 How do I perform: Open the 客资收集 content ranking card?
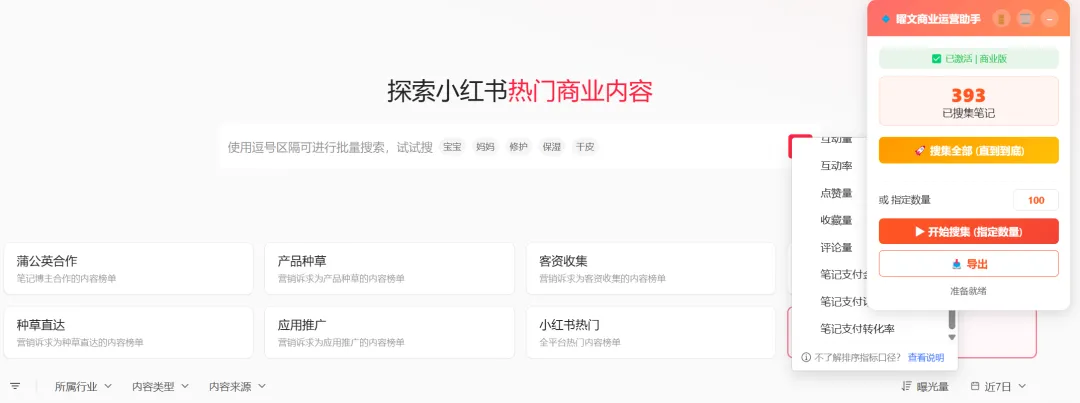coord(651,269)
